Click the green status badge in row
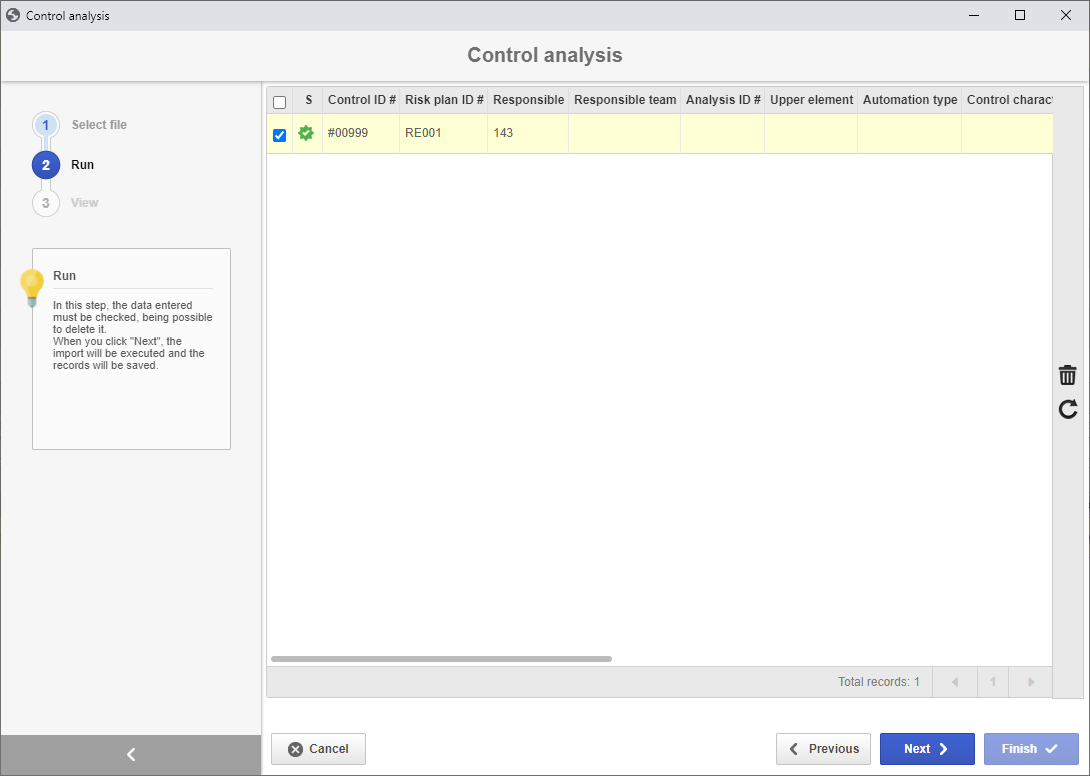 pos(306,133)
